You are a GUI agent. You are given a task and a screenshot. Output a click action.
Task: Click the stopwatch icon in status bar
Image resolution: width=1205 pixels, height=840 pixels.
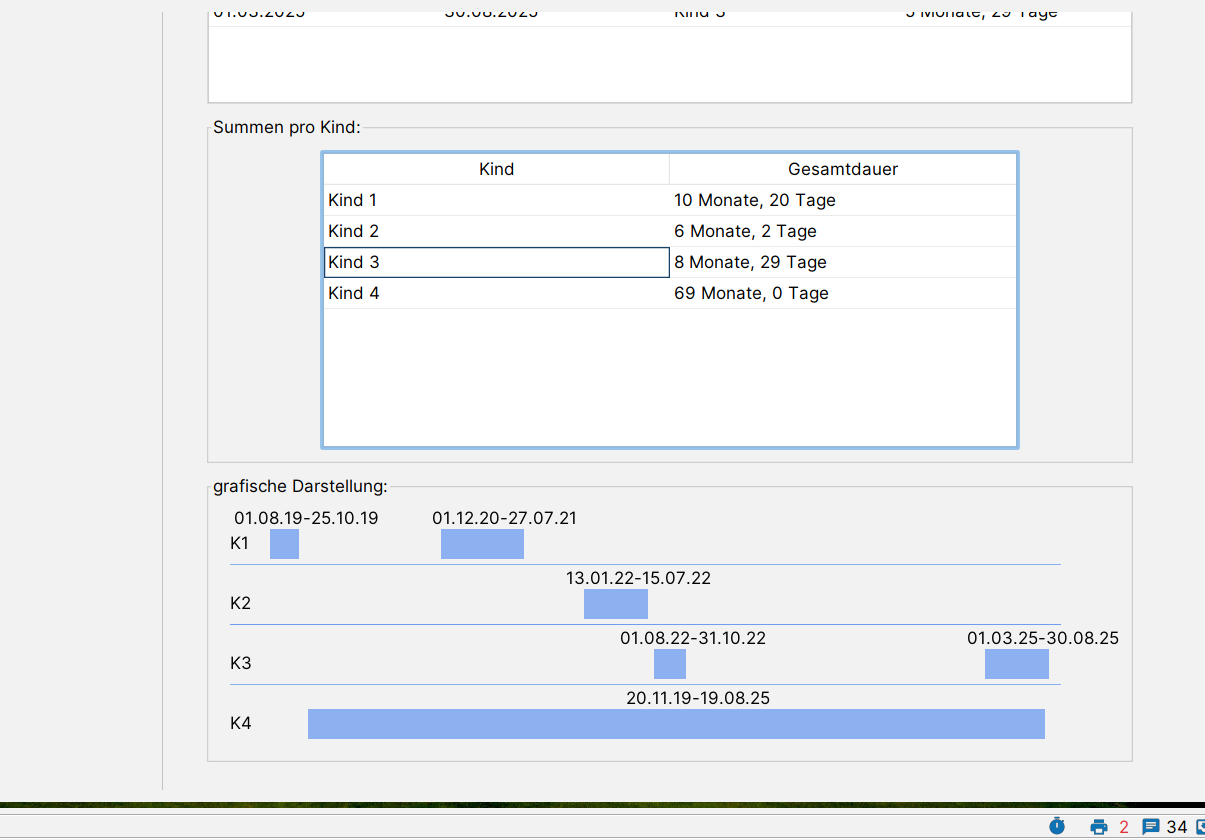(x=1057, y=826)
